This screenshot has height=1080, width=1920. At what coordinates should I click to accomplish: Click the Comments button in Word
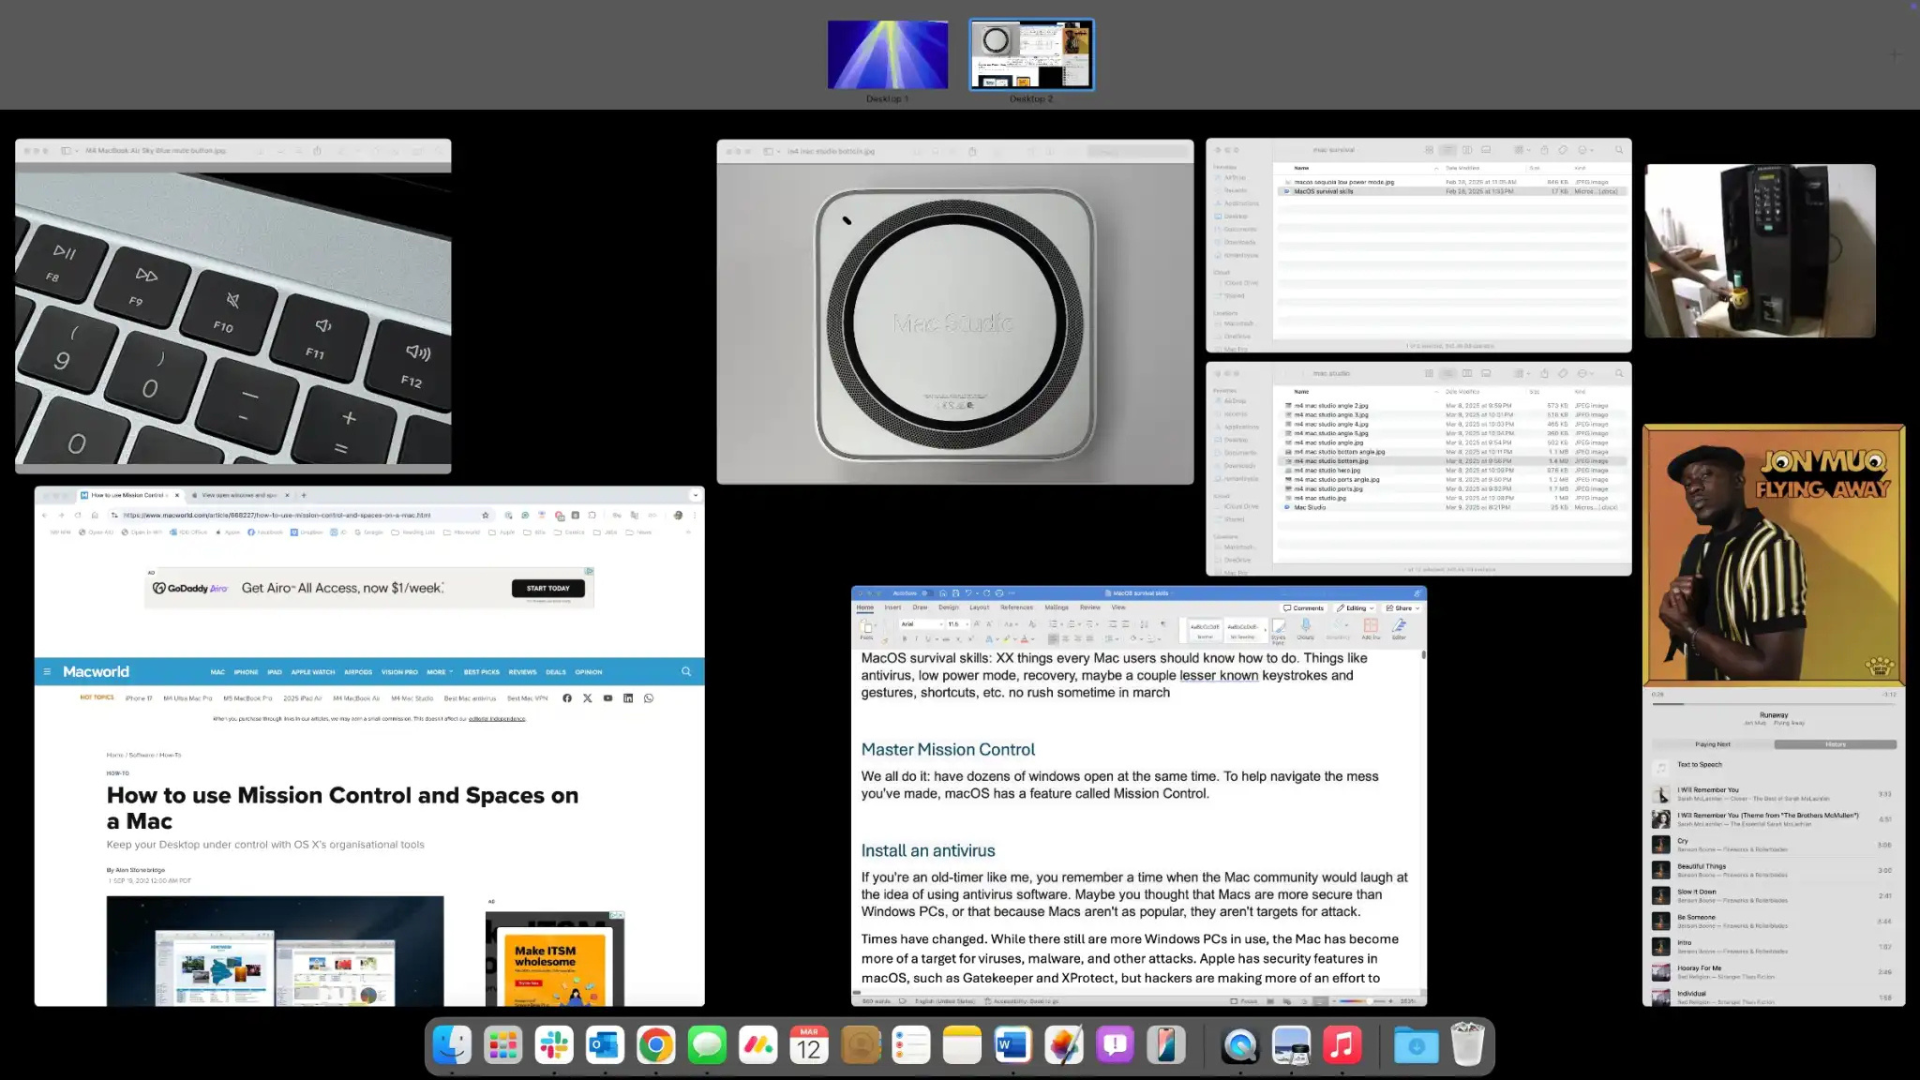tap(1304, 607)
